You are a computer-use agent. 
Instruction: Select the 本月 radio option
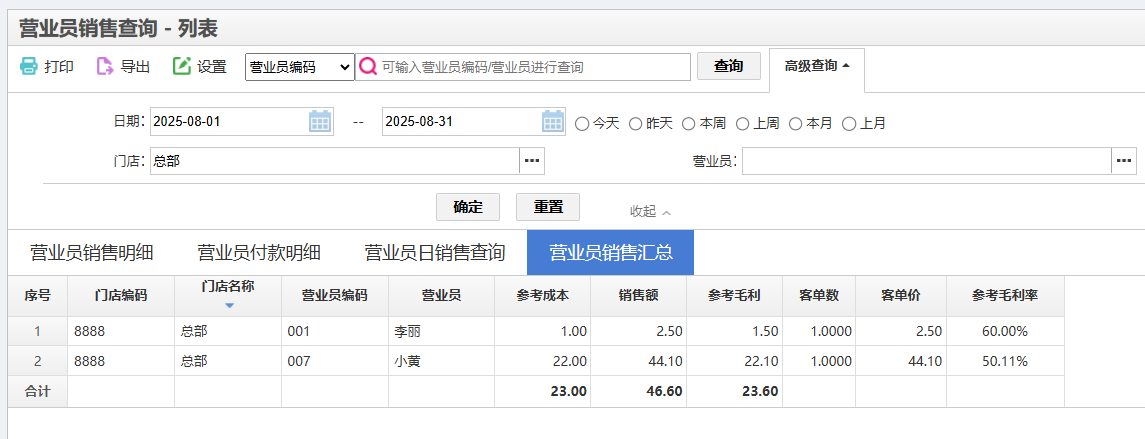pos(796,124)
